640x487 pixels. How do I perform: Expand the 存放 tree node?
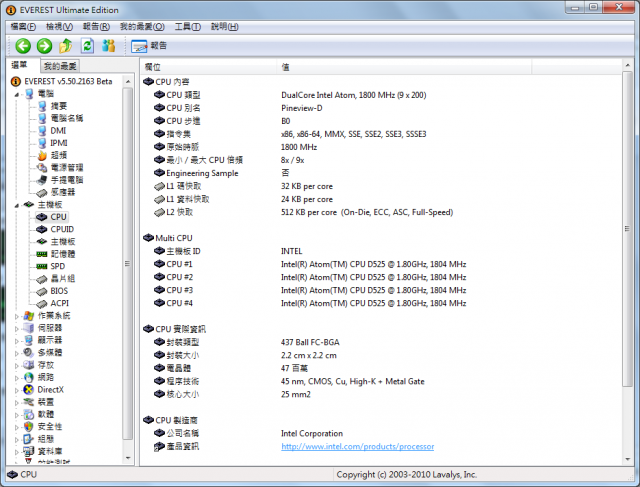[x=17, y=365]
